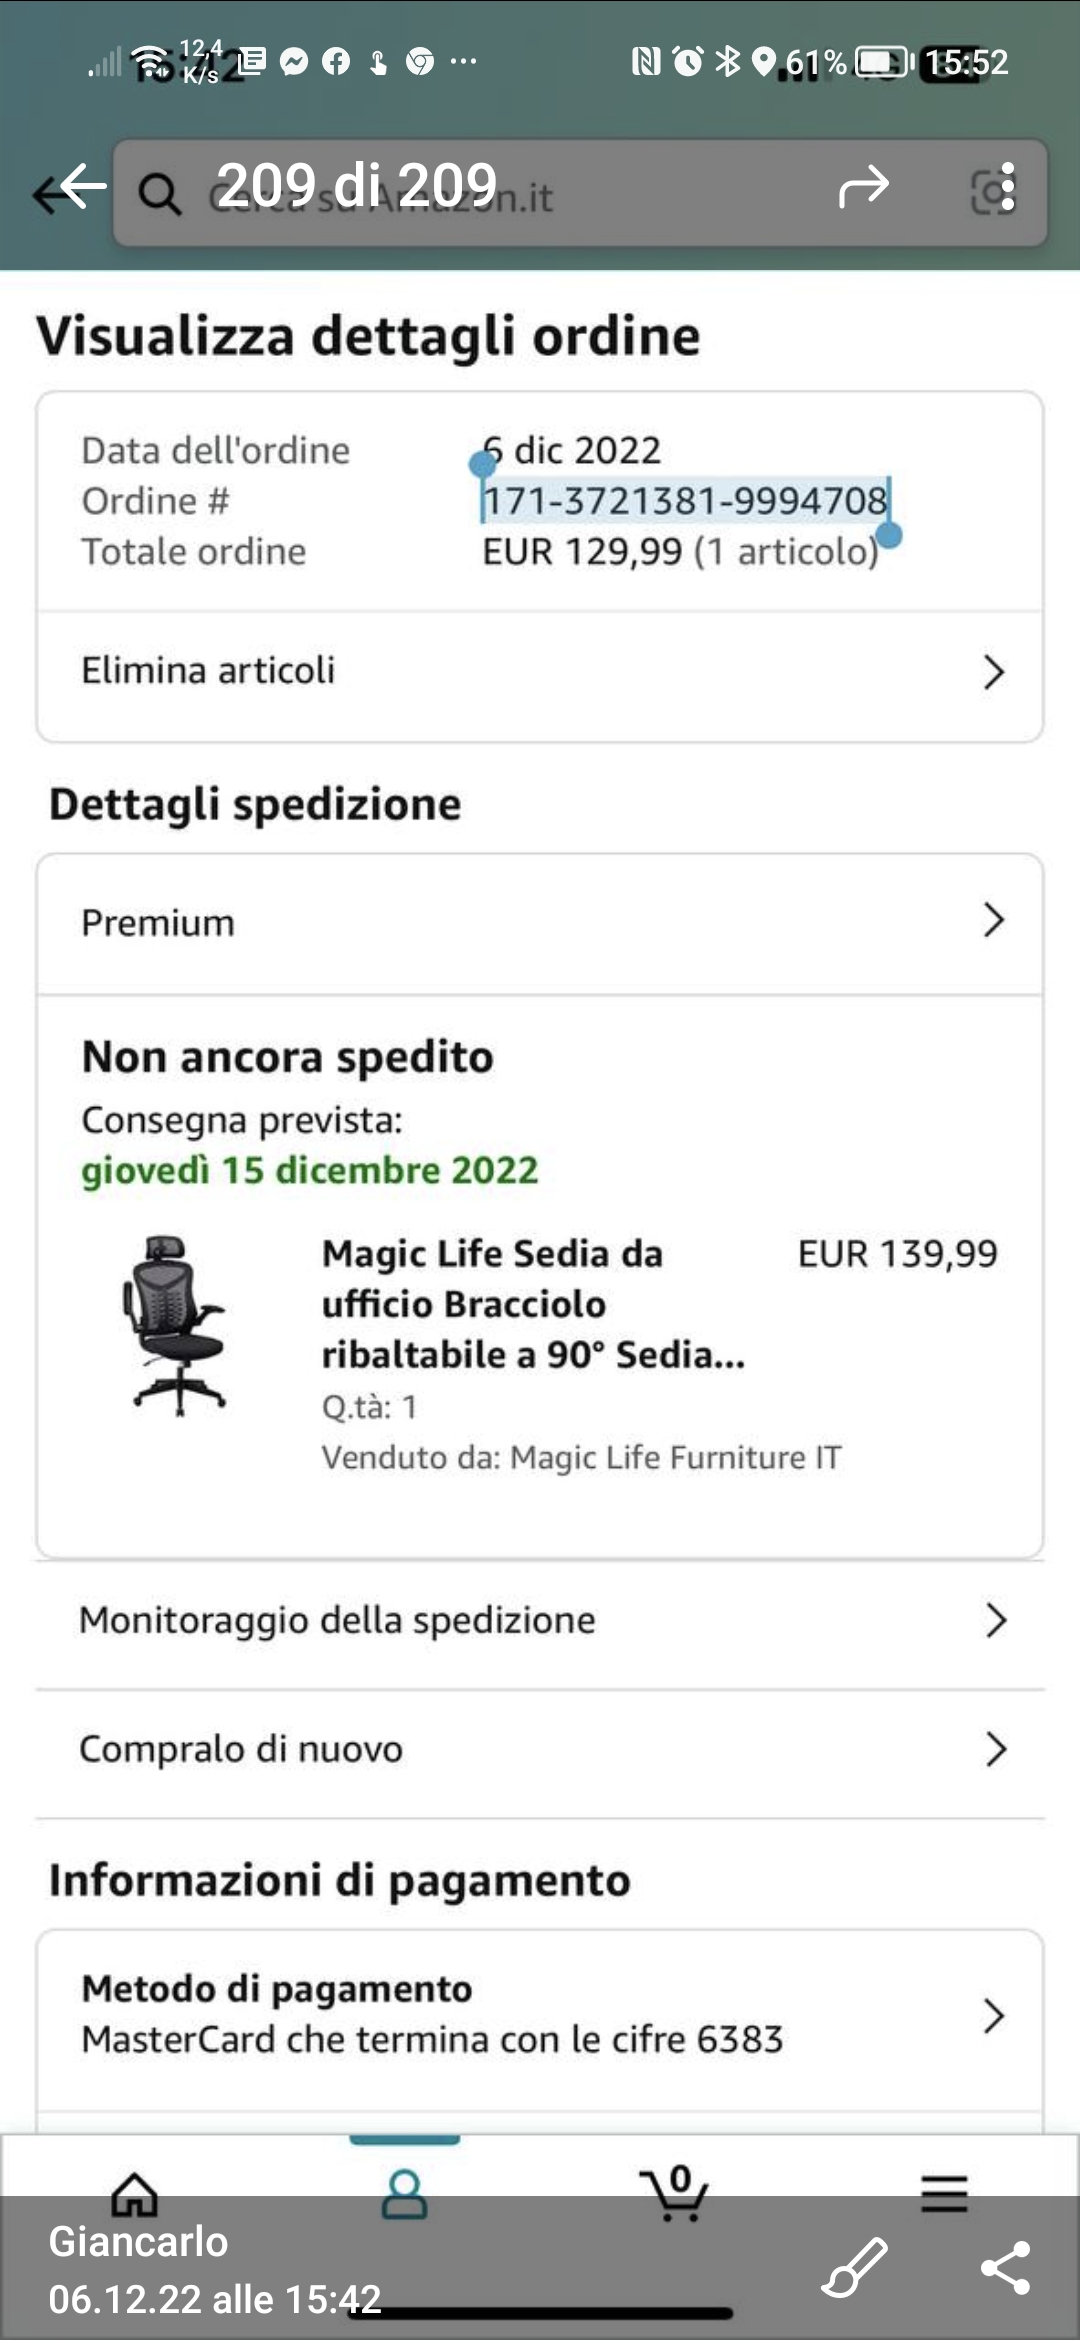The image size is (1080, 2340).
Task: Open the three-dot overflow menu
Action: (x=1007, y=188)
